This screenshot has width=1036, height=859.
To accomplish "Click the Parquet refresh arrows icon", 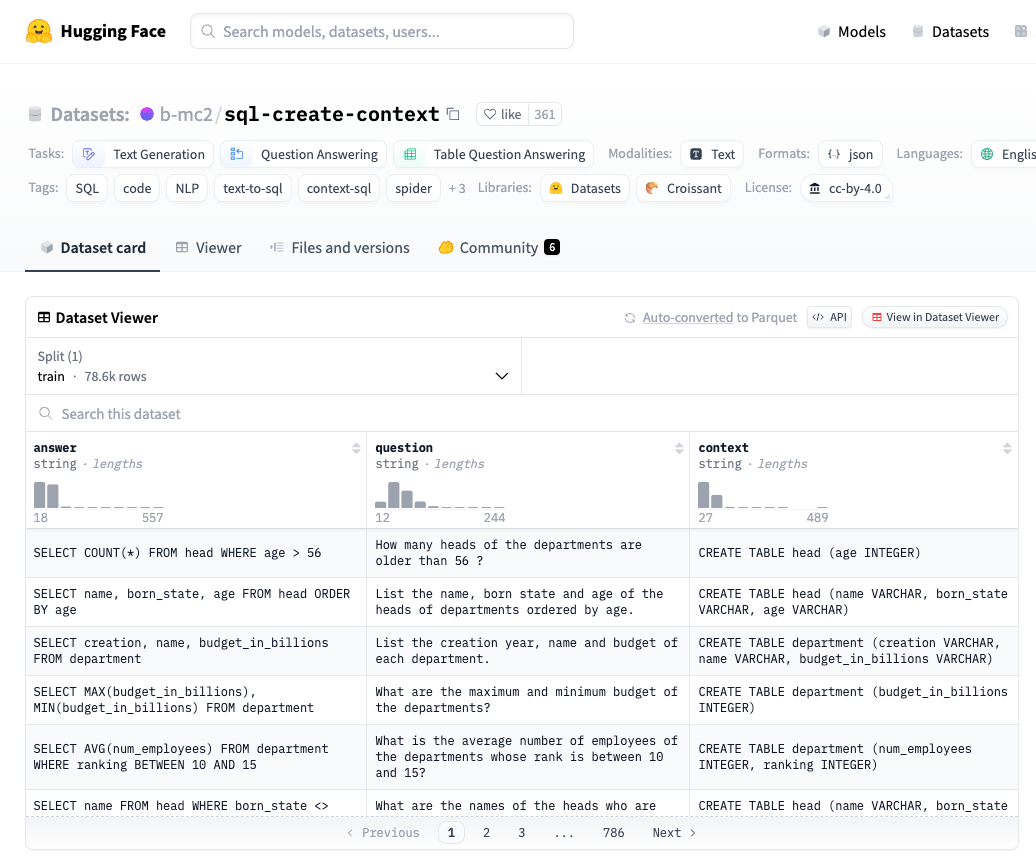I will tap(630, 318).
